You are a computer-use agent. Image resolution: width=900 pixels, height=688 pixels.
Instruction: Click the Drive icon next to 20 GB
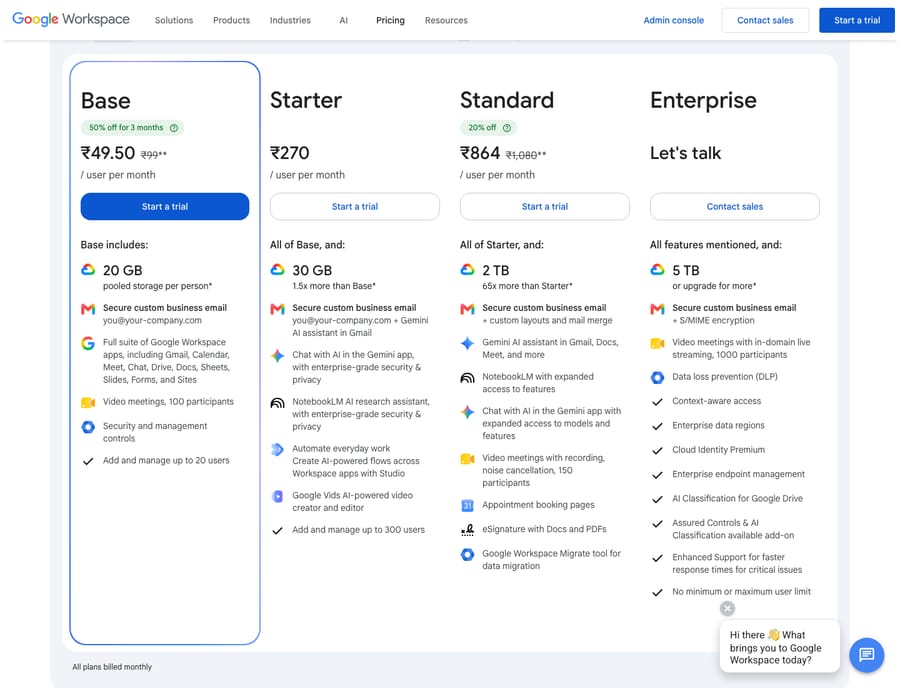point(88,270)
